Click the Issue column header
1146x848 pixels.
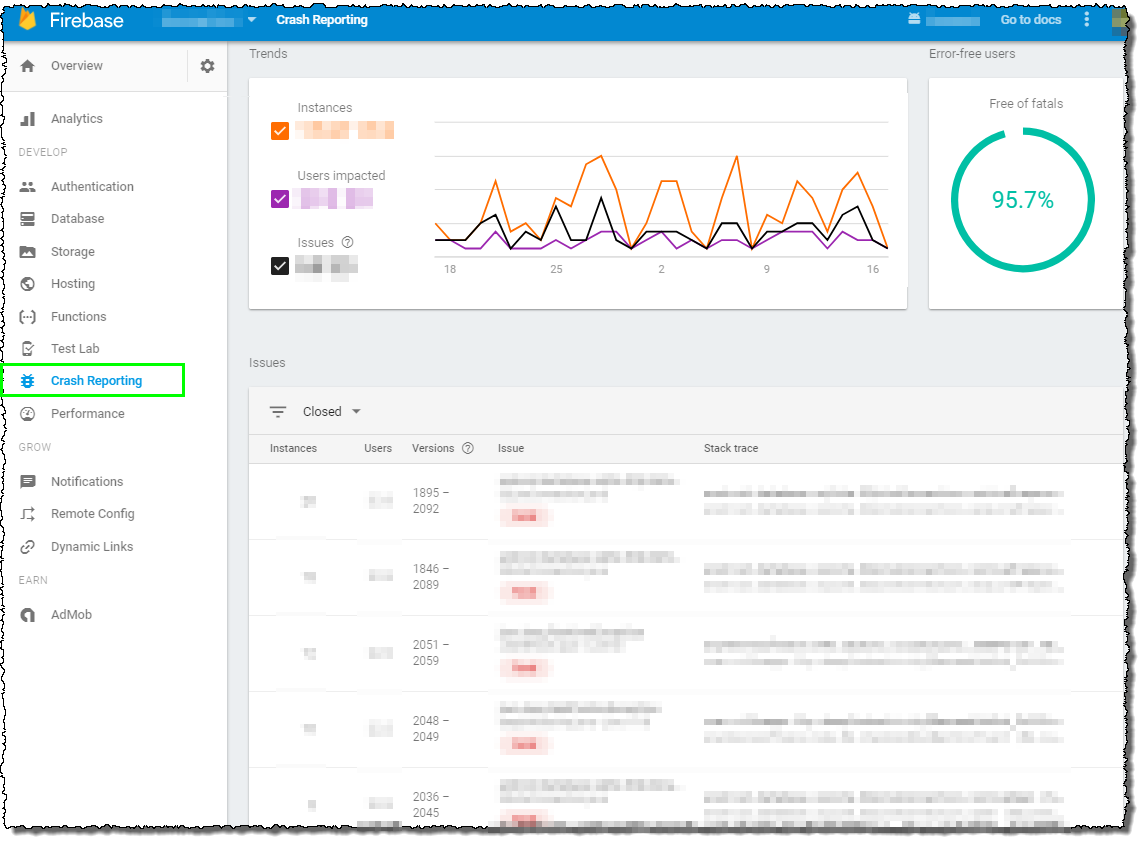click(511, 449)
